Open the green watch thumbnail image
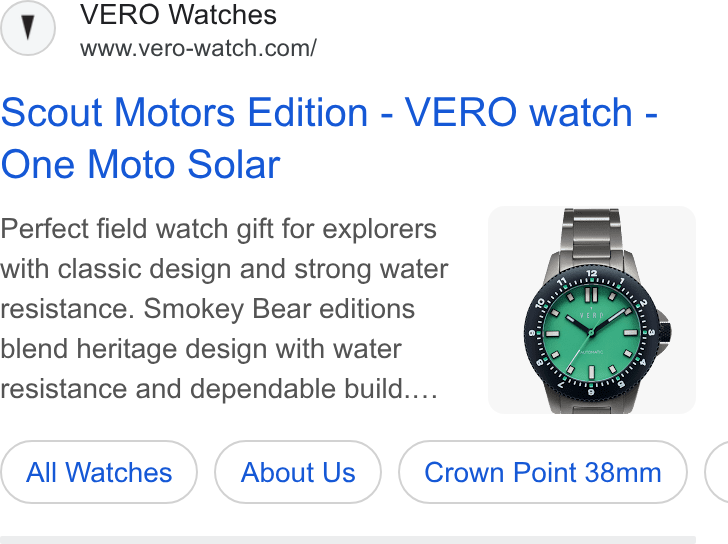The height and width of the screenshot is (544, 728). [x=592, y=310]
